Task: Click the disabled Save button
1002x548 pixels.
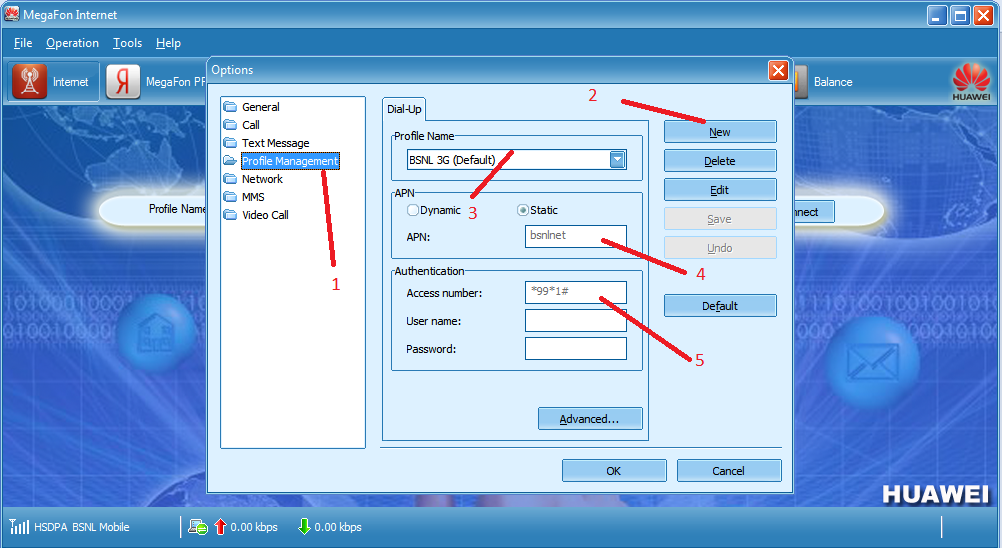Action: tap(720, 218)
